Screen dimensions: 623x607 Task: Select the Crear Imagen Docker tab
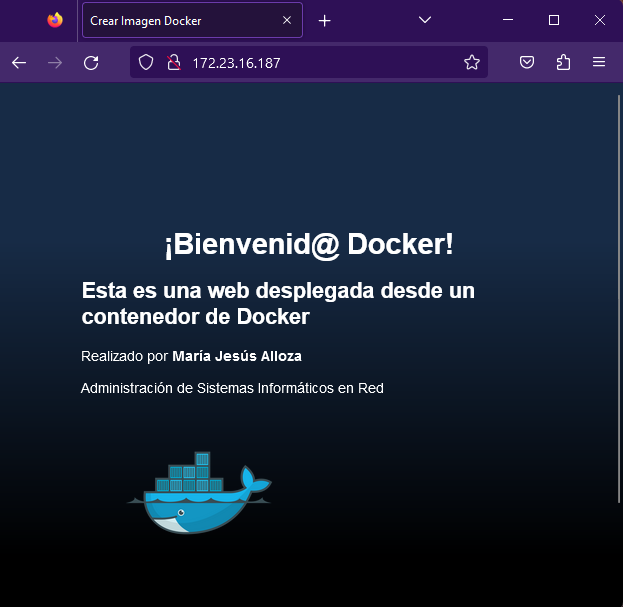point(180,20)
